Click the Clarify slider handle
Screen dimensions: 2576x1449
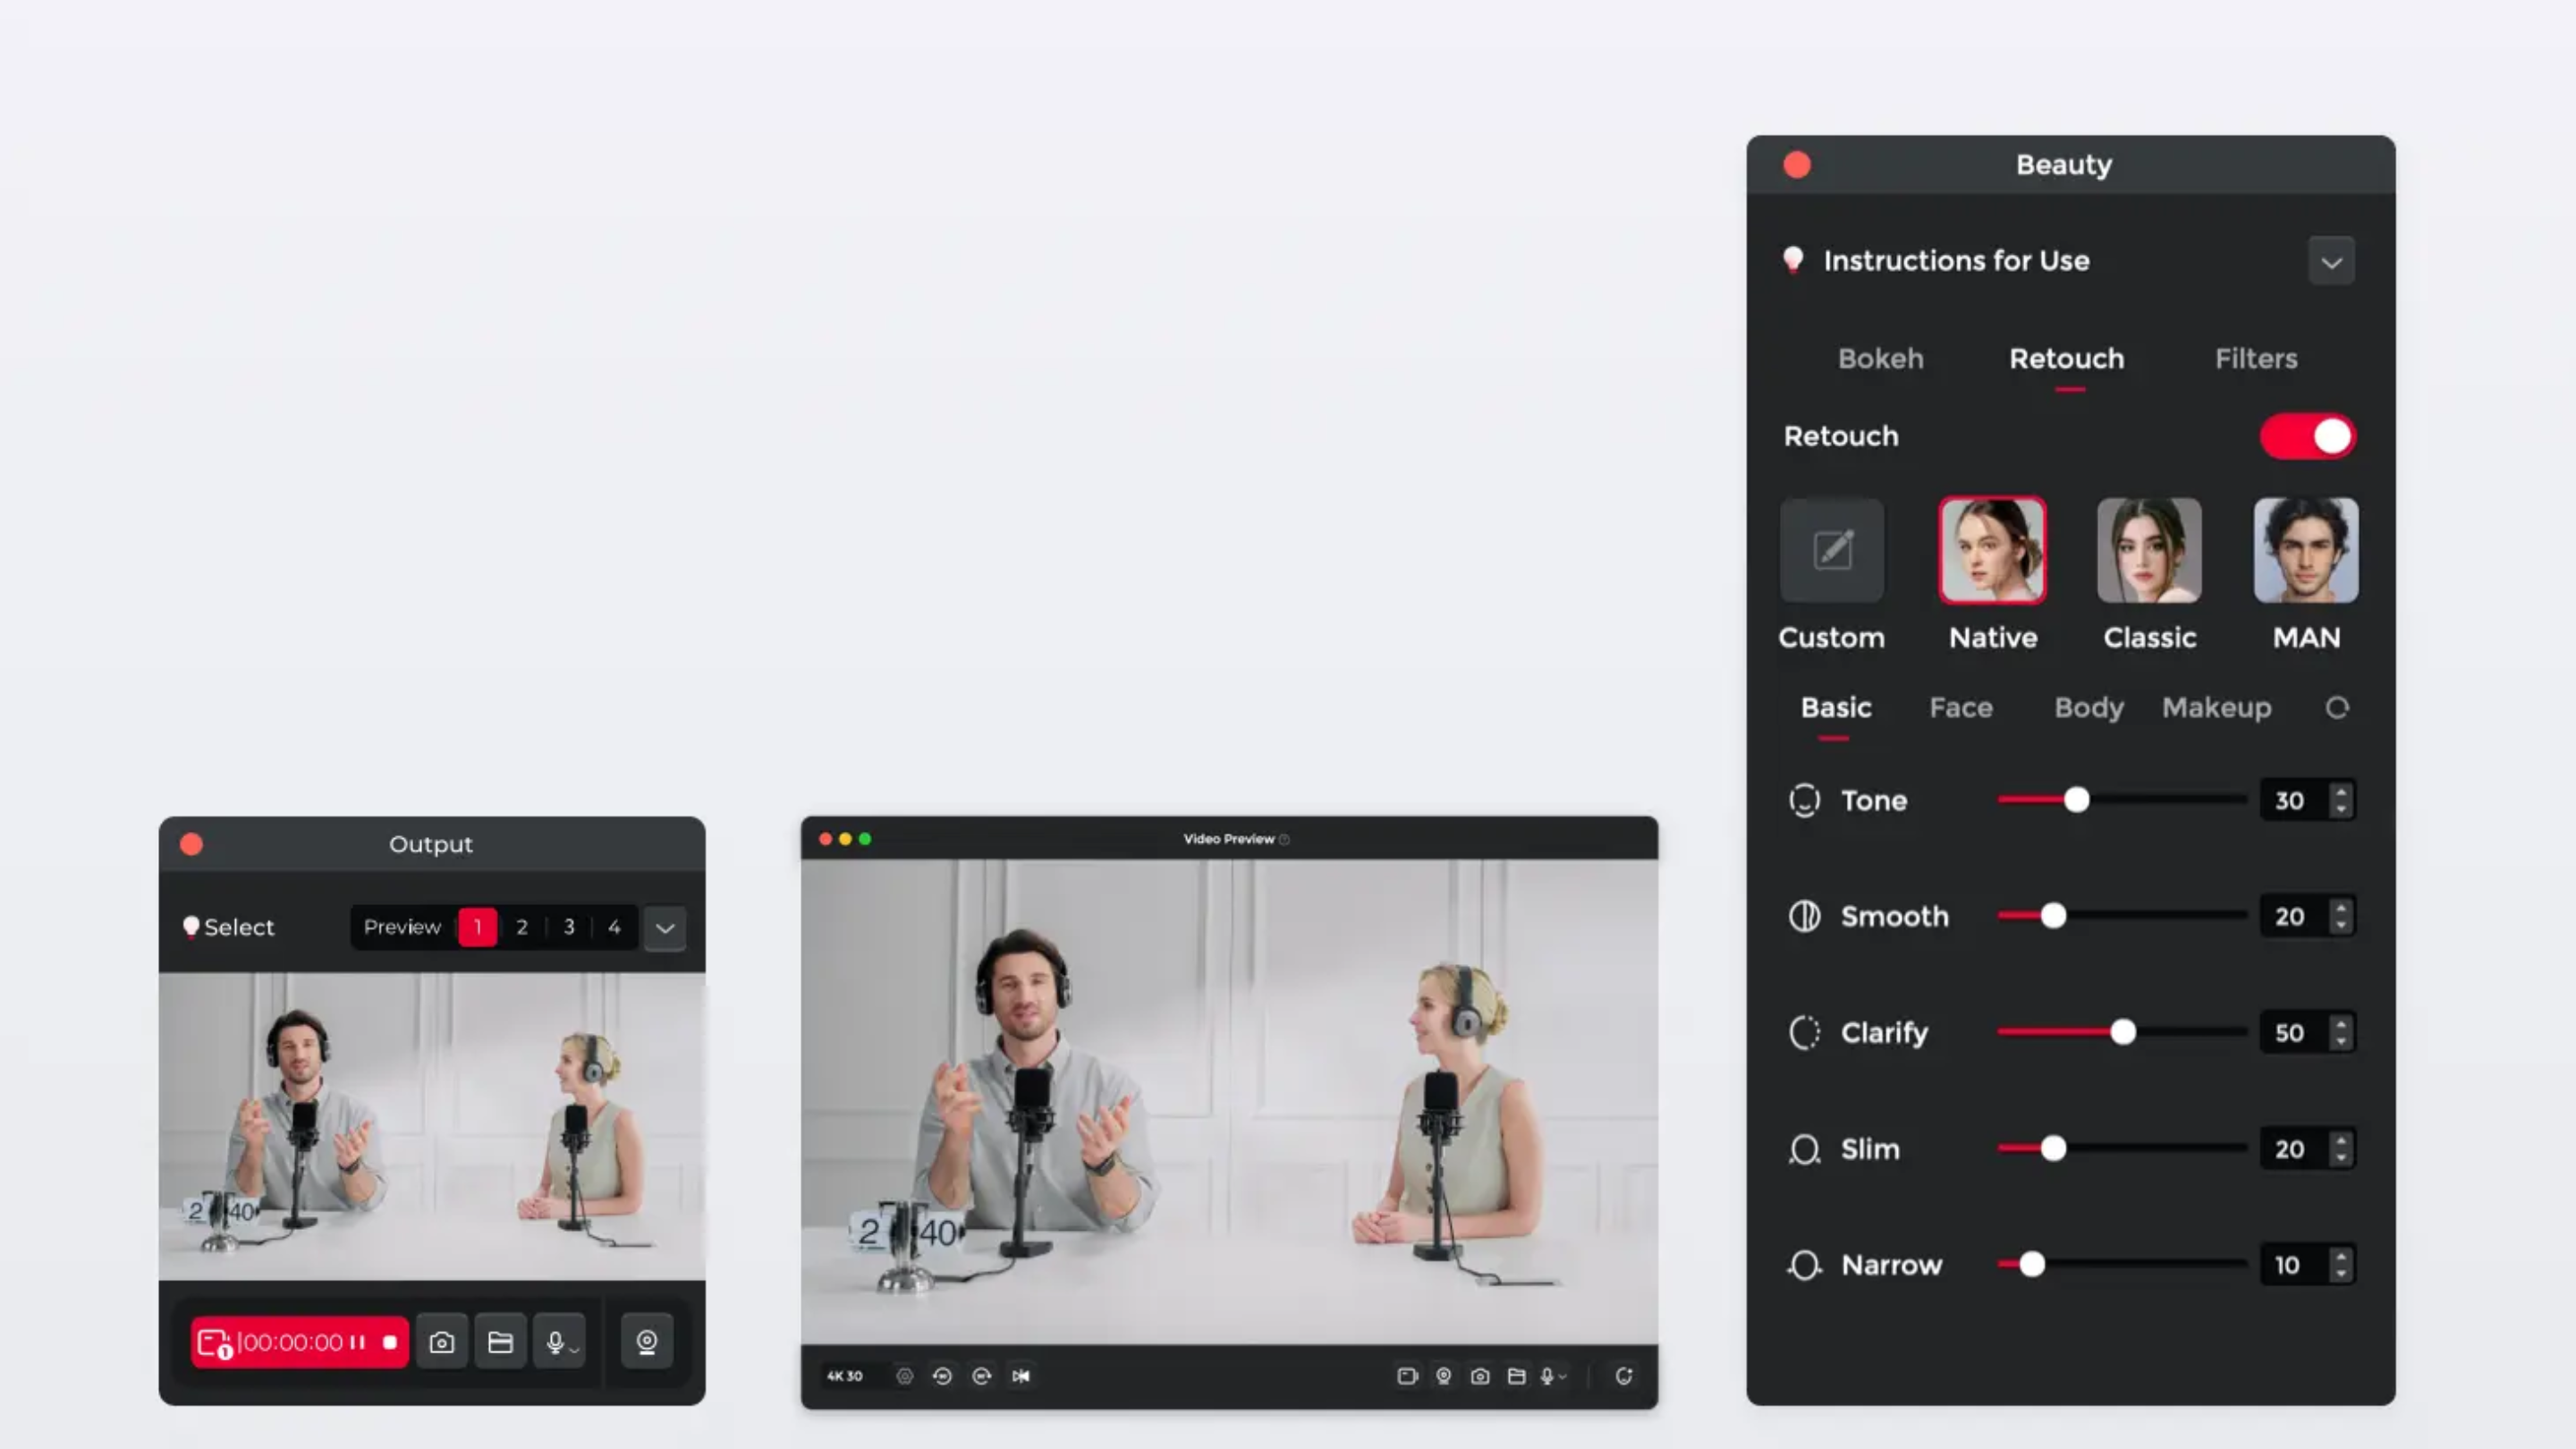pyautogui.click(x=2124, y=1032)
